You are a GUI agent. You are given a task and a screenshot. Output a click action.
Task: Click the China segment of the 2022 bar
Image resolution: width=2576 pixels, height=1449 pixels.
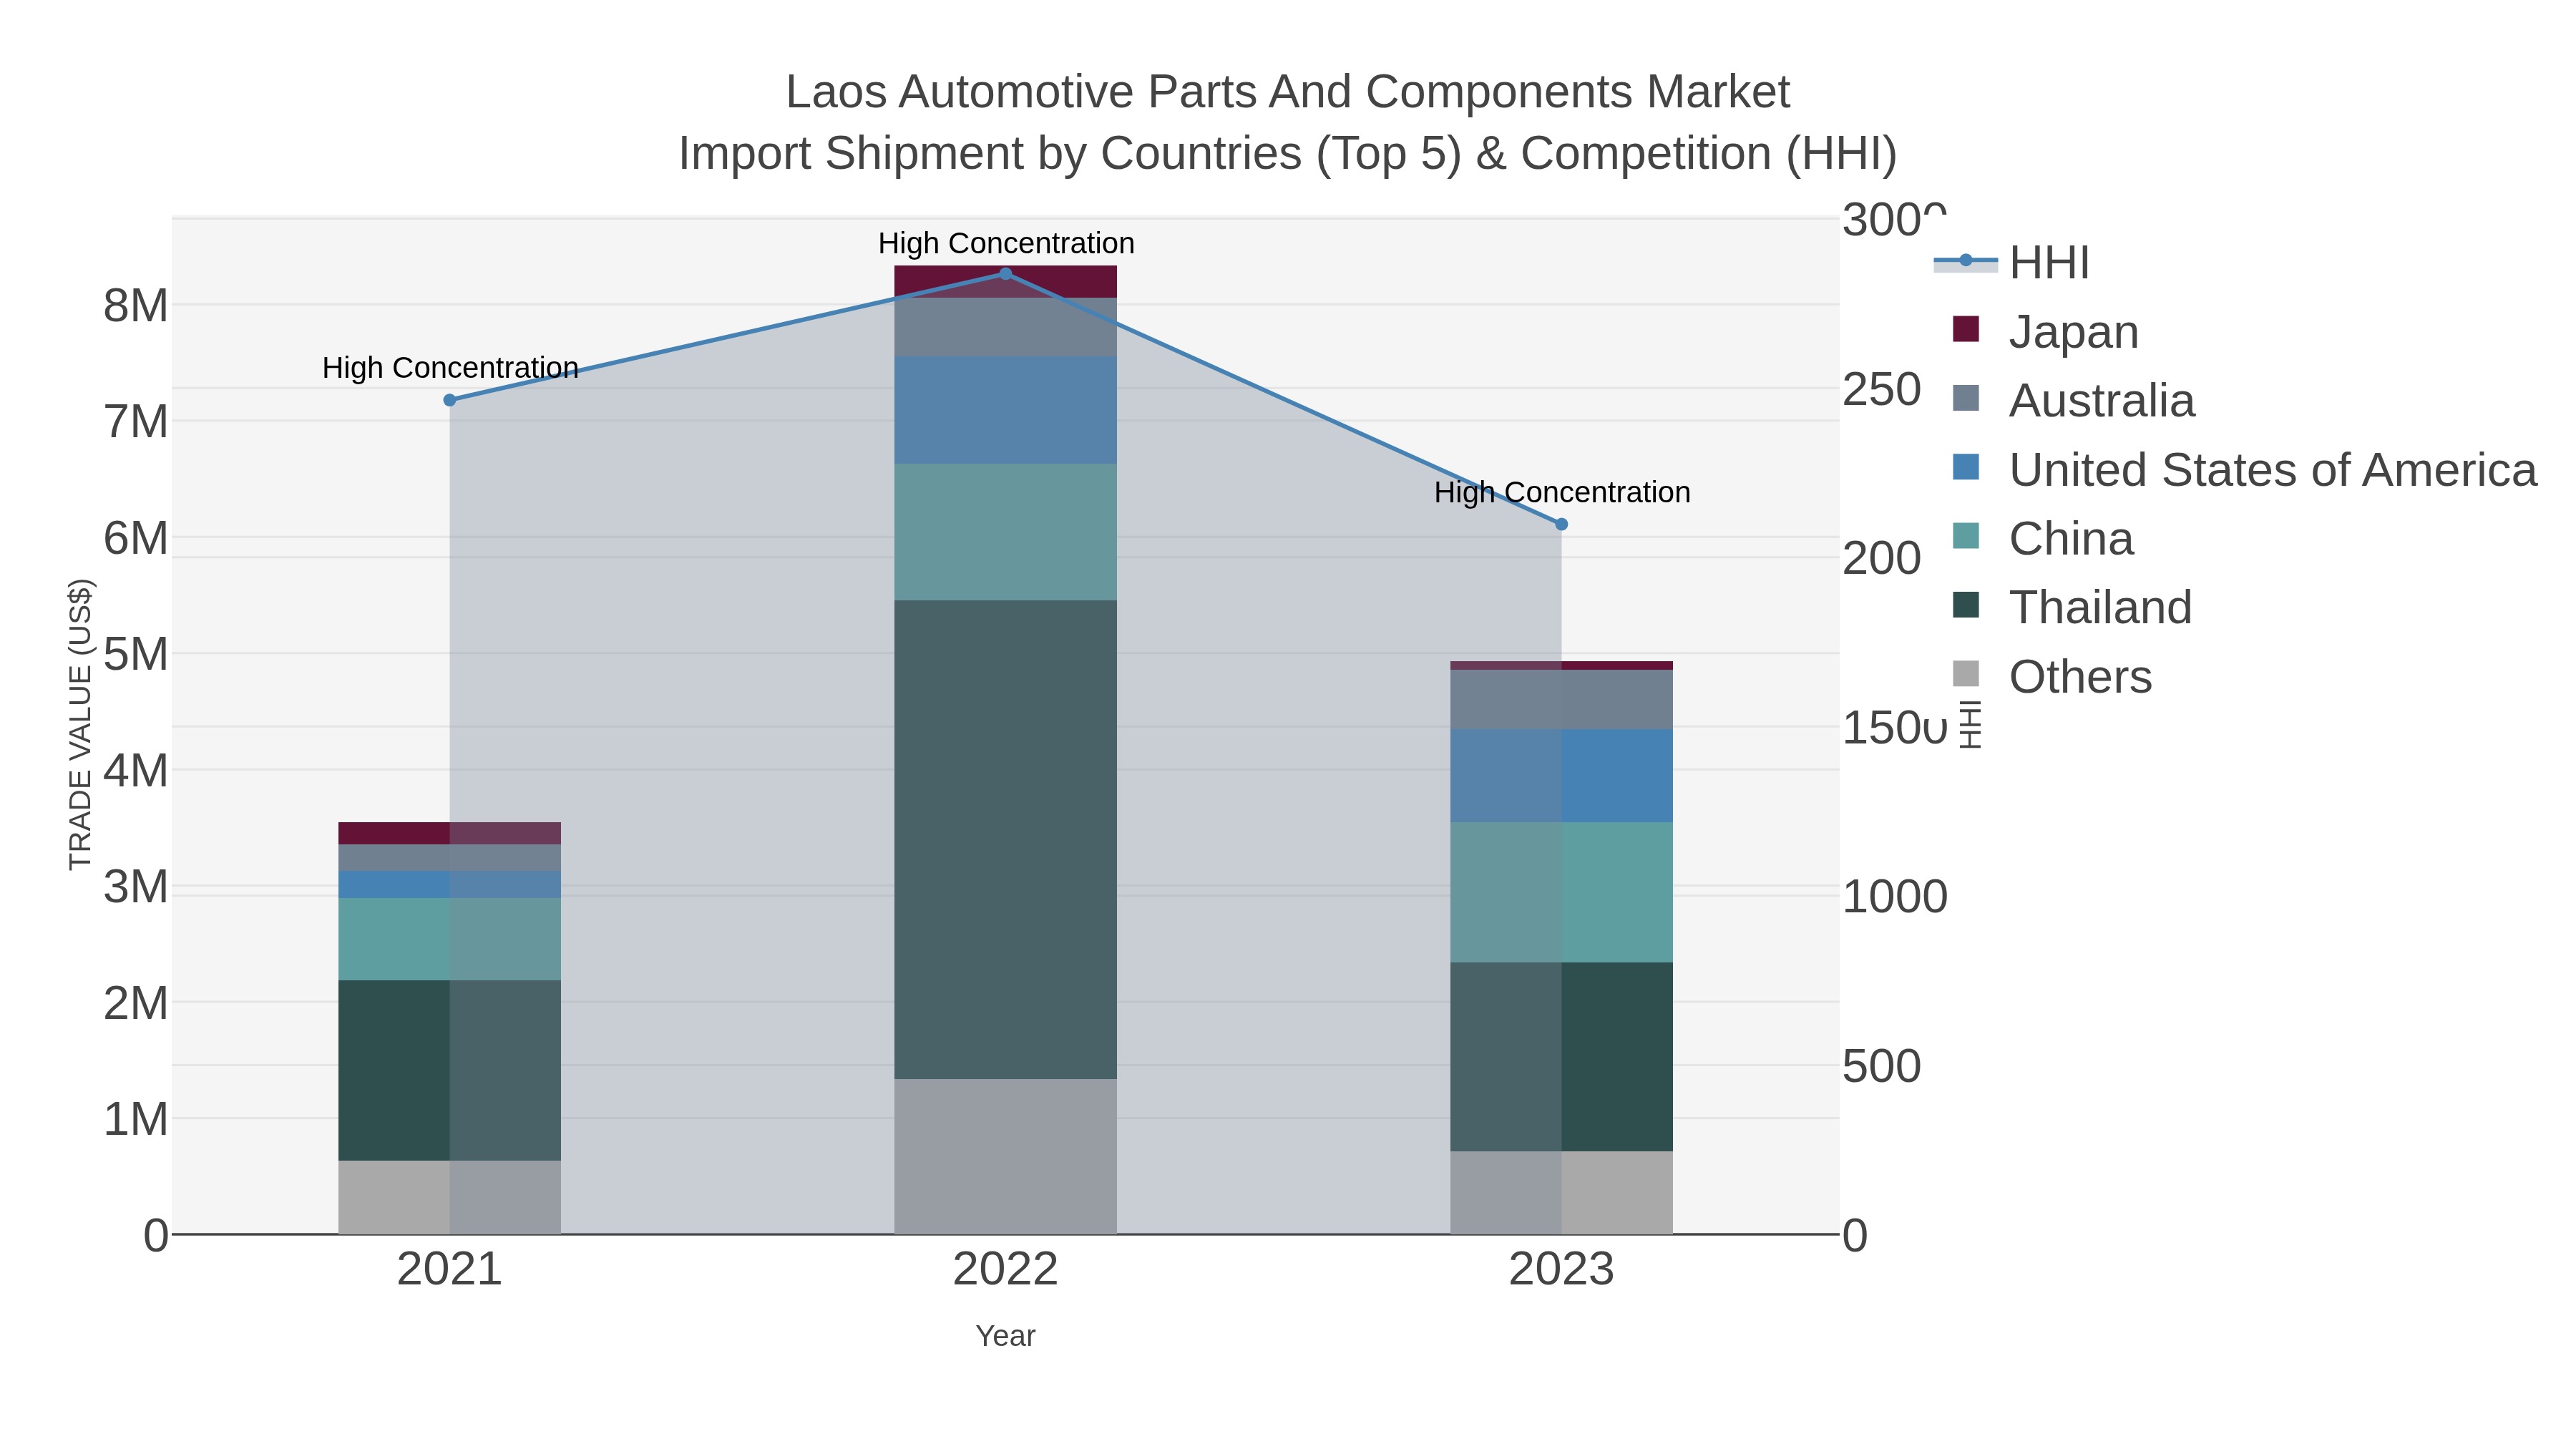coord(1005,532)
